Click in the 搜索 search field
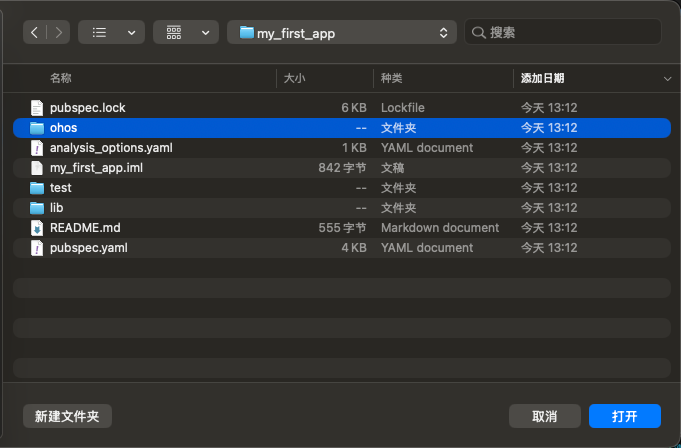The width and height of the screenshot is (681, 448). (563, 32)
